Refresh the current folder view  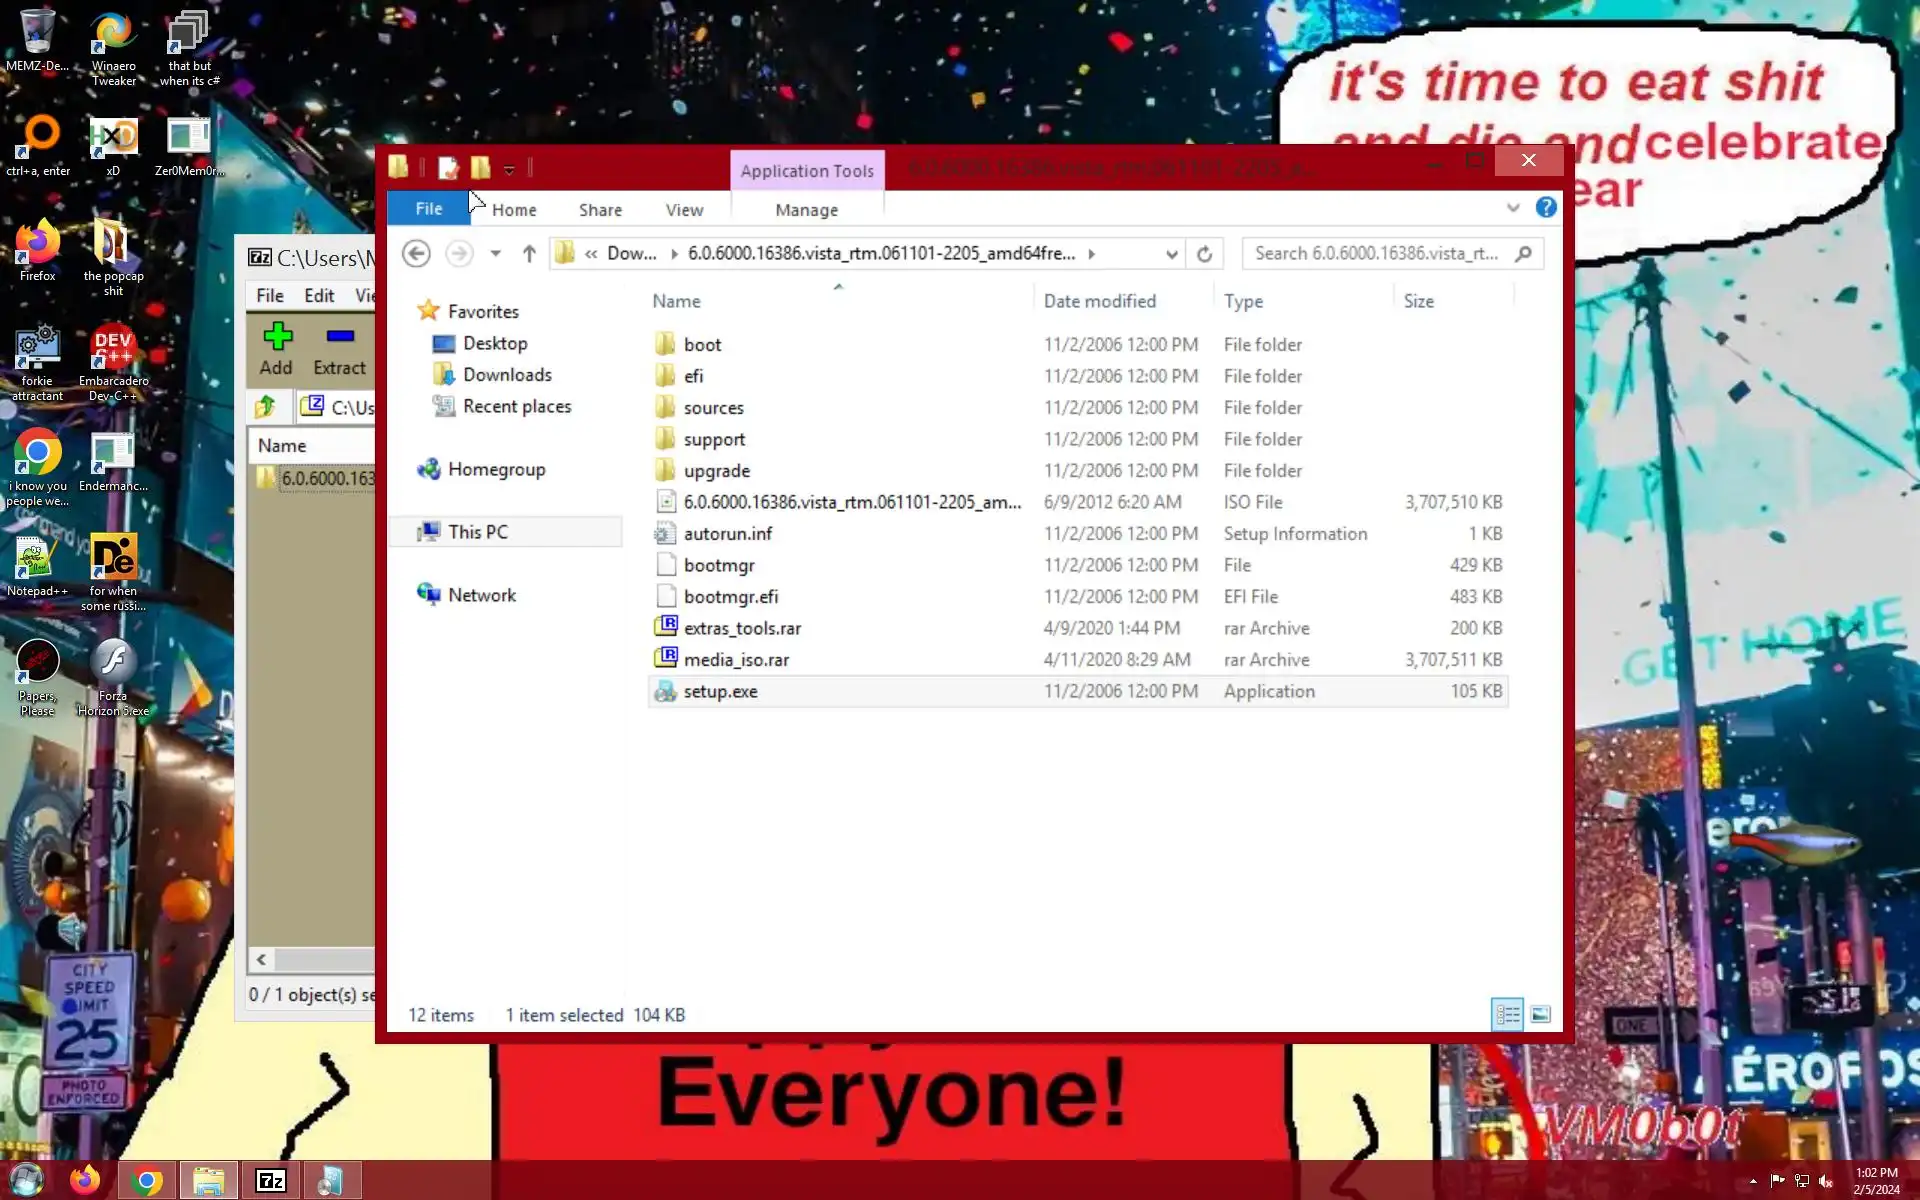pos(1204,254)
